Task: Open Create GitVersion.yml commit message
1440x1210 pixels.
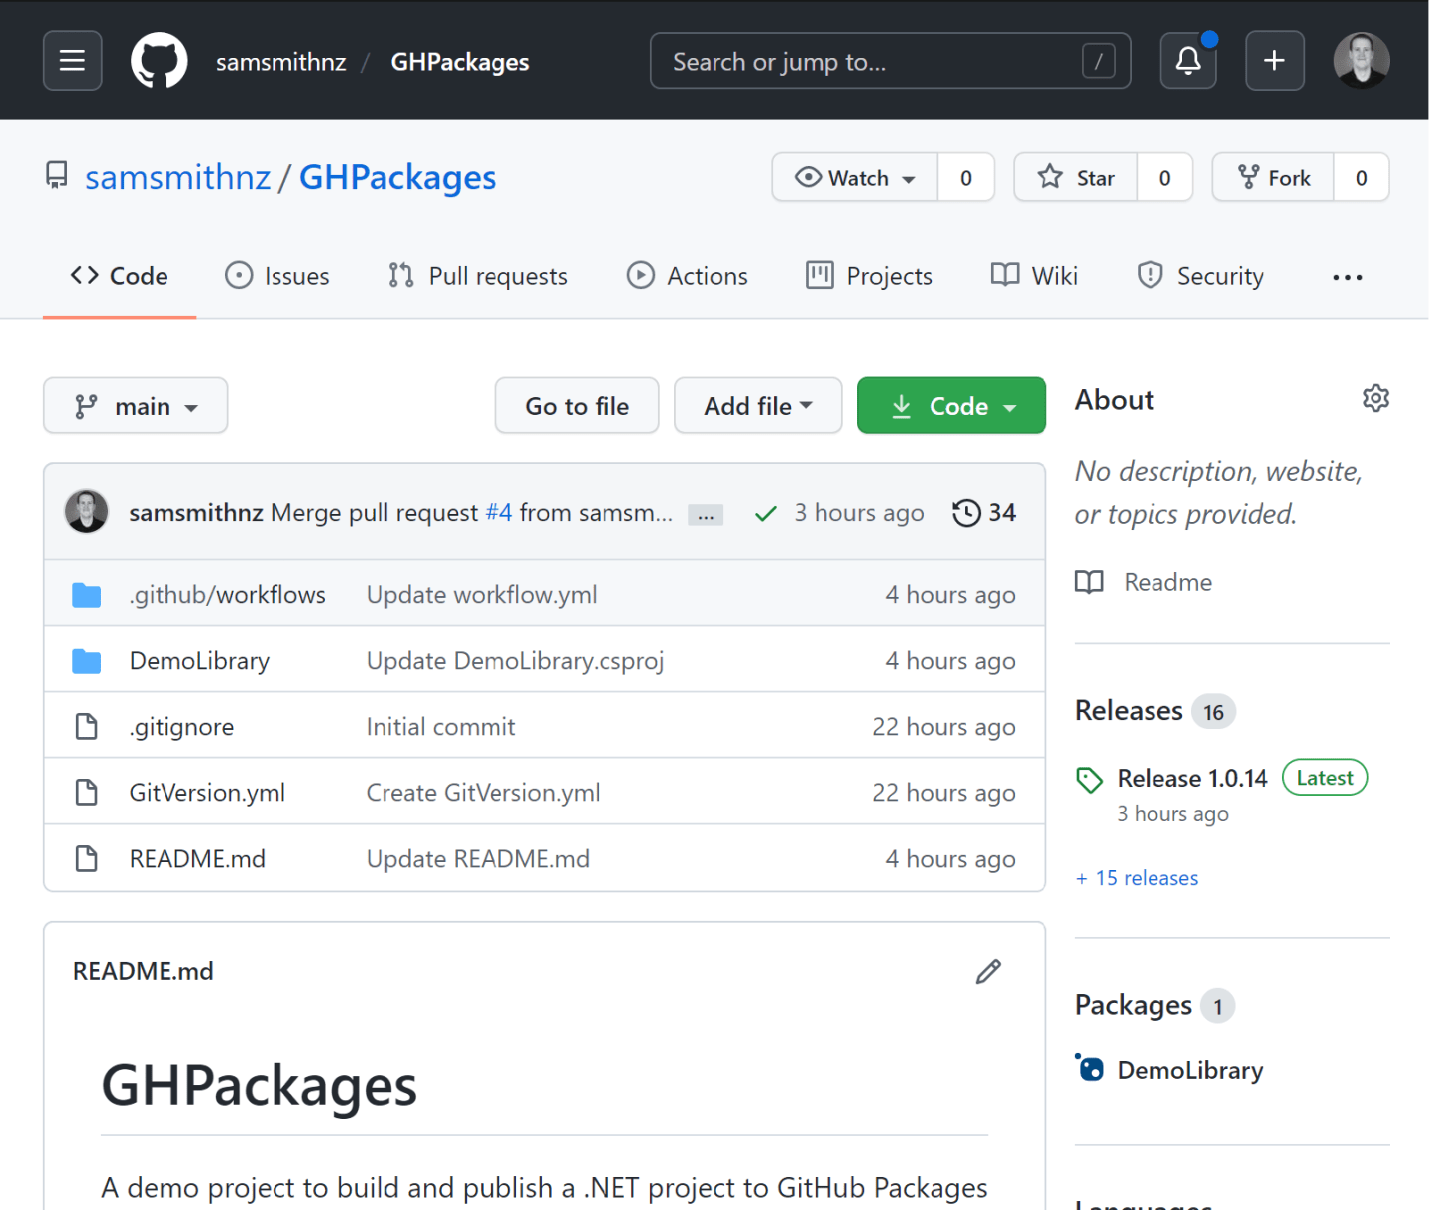Action: coord(484,793)
